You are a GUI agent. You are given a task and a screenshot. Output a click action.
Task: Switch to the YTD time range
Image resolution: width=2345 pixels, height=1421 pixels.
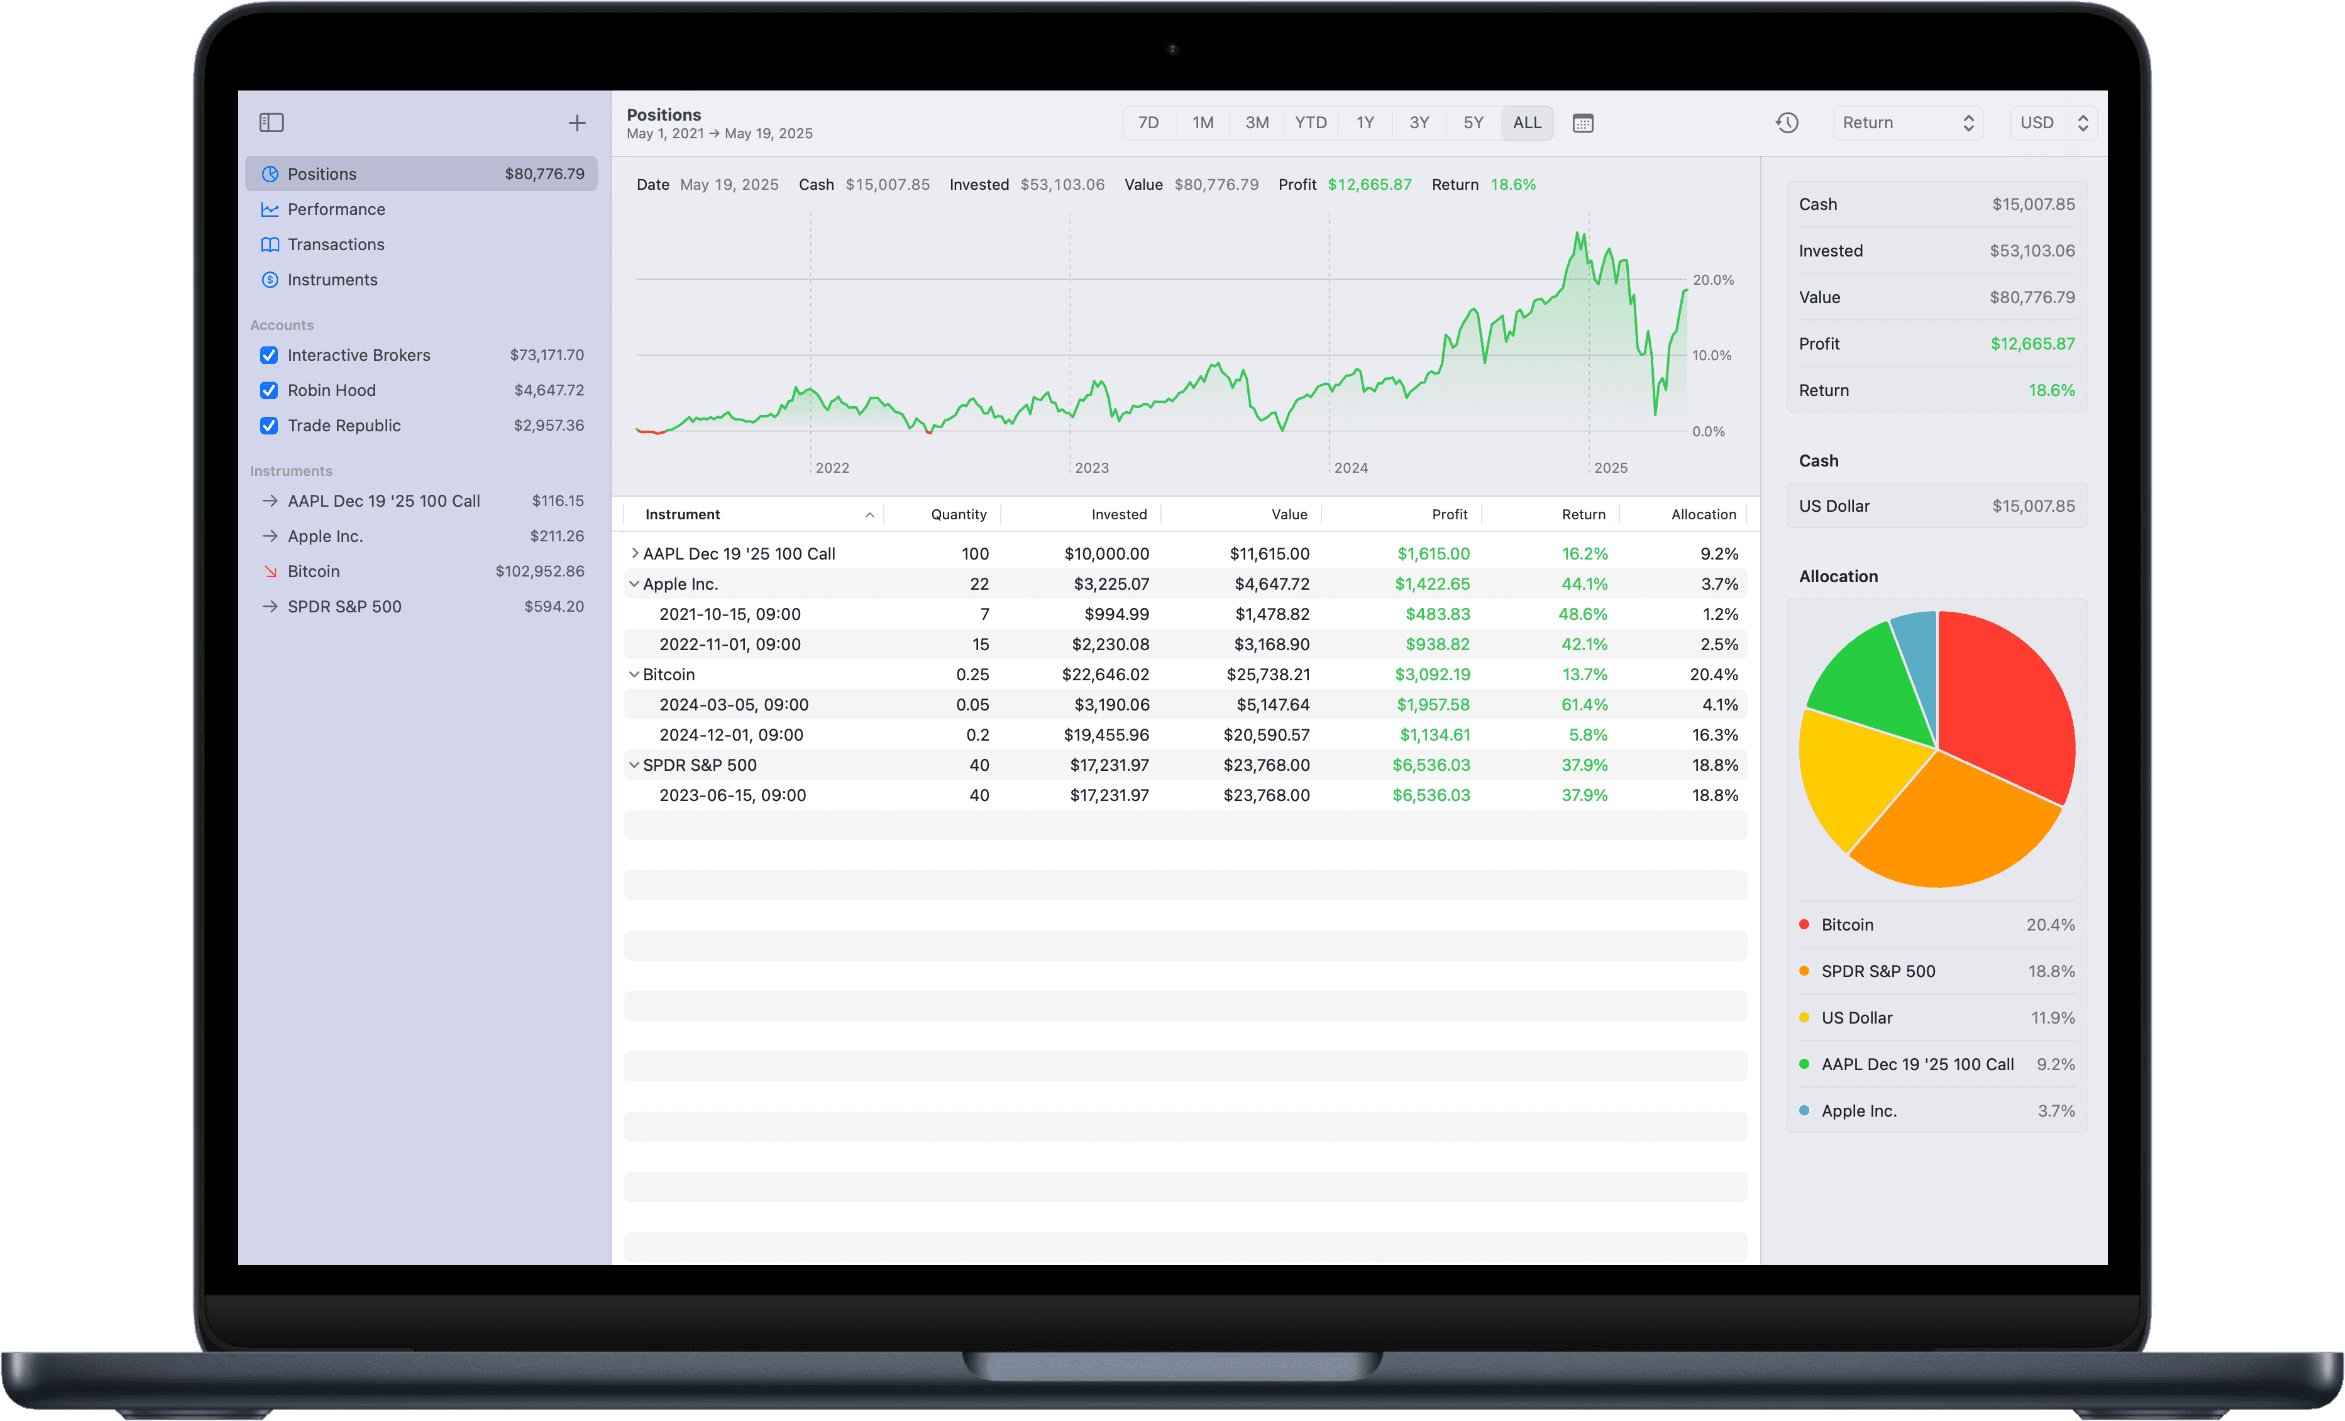(x=1310, y=122)
